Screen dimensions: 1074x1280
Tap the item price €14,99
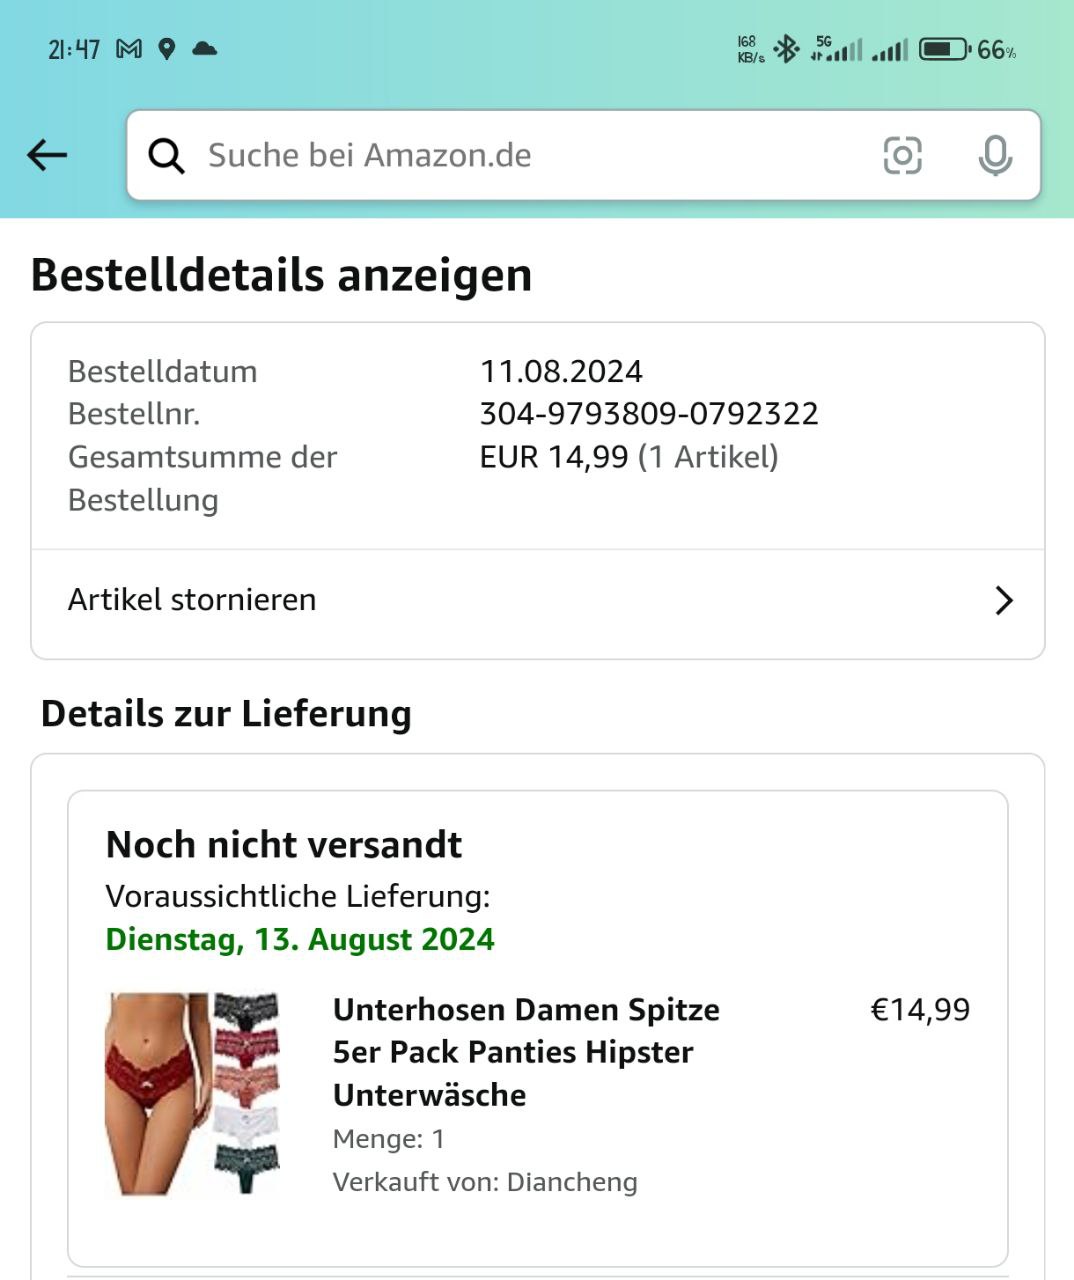click(920, 1010)
